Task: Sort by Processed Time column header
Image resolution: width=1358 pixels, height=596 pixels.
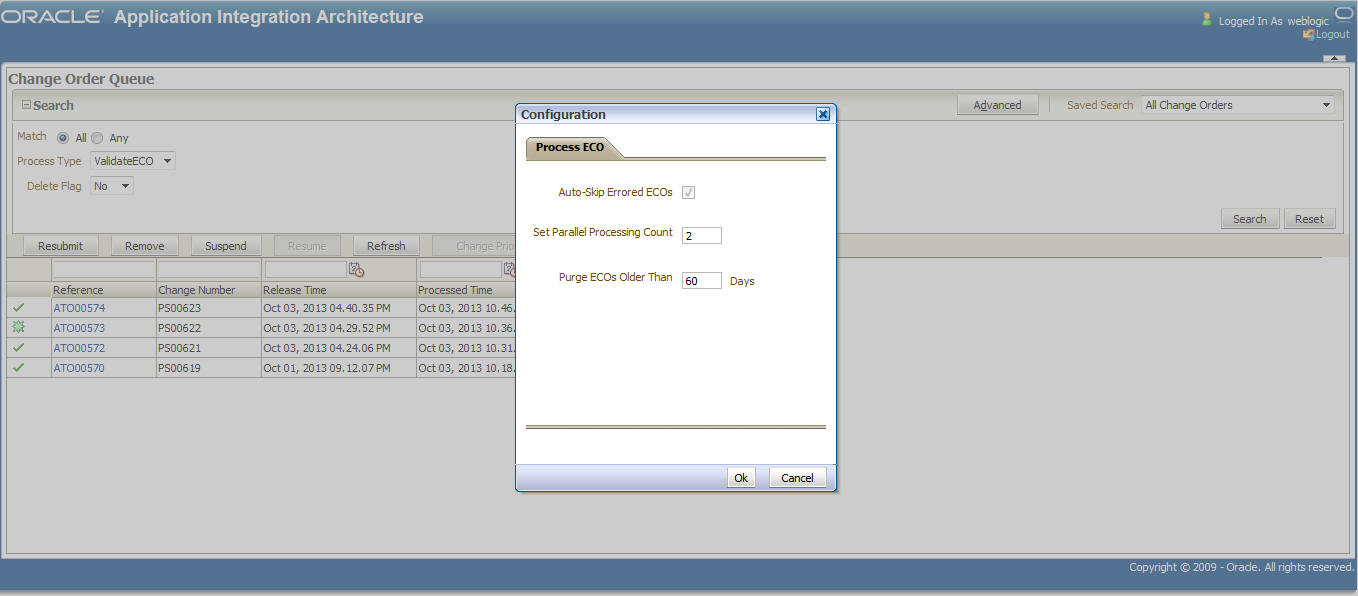Action: click(466, 290)
